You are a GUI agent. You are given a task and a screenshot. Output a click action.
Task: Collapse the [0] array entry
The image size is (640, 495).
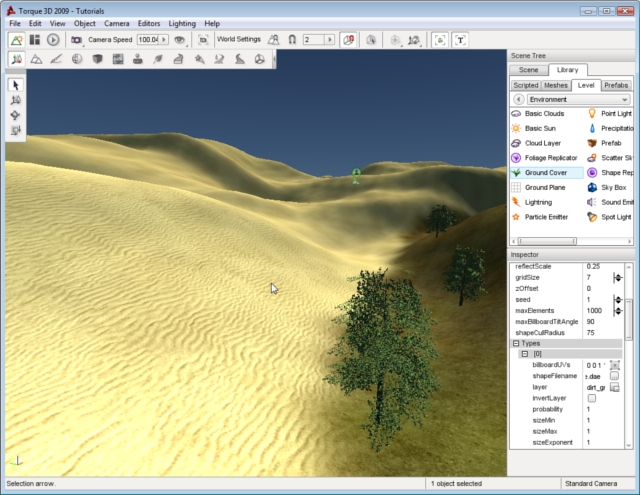click(x=524, y=354)
